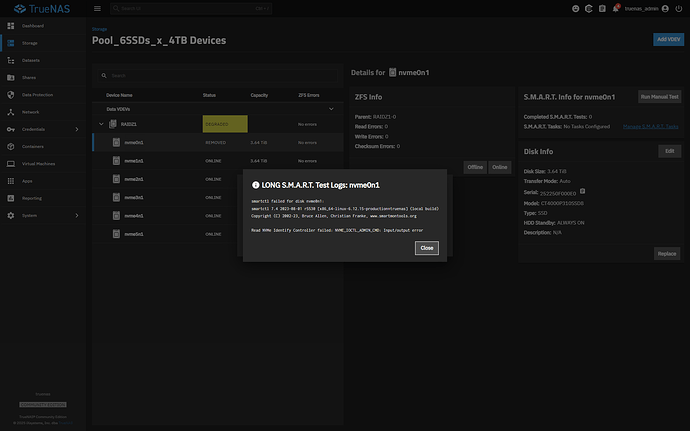
Task: Open the Reporting chart icon in the sidebar
Action: pos(11,198)
